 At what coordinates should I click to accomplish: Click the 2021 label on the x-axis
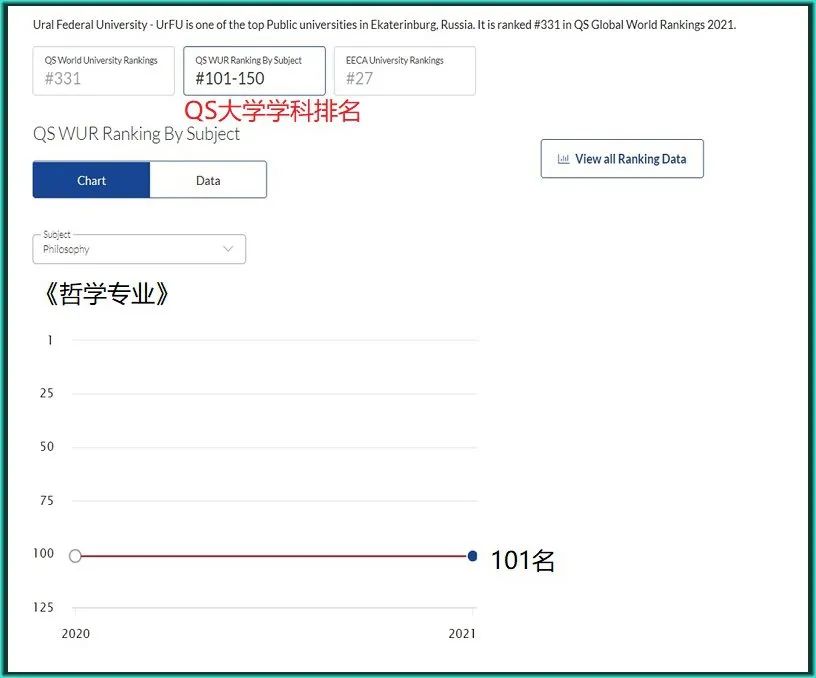click(461, 633)
